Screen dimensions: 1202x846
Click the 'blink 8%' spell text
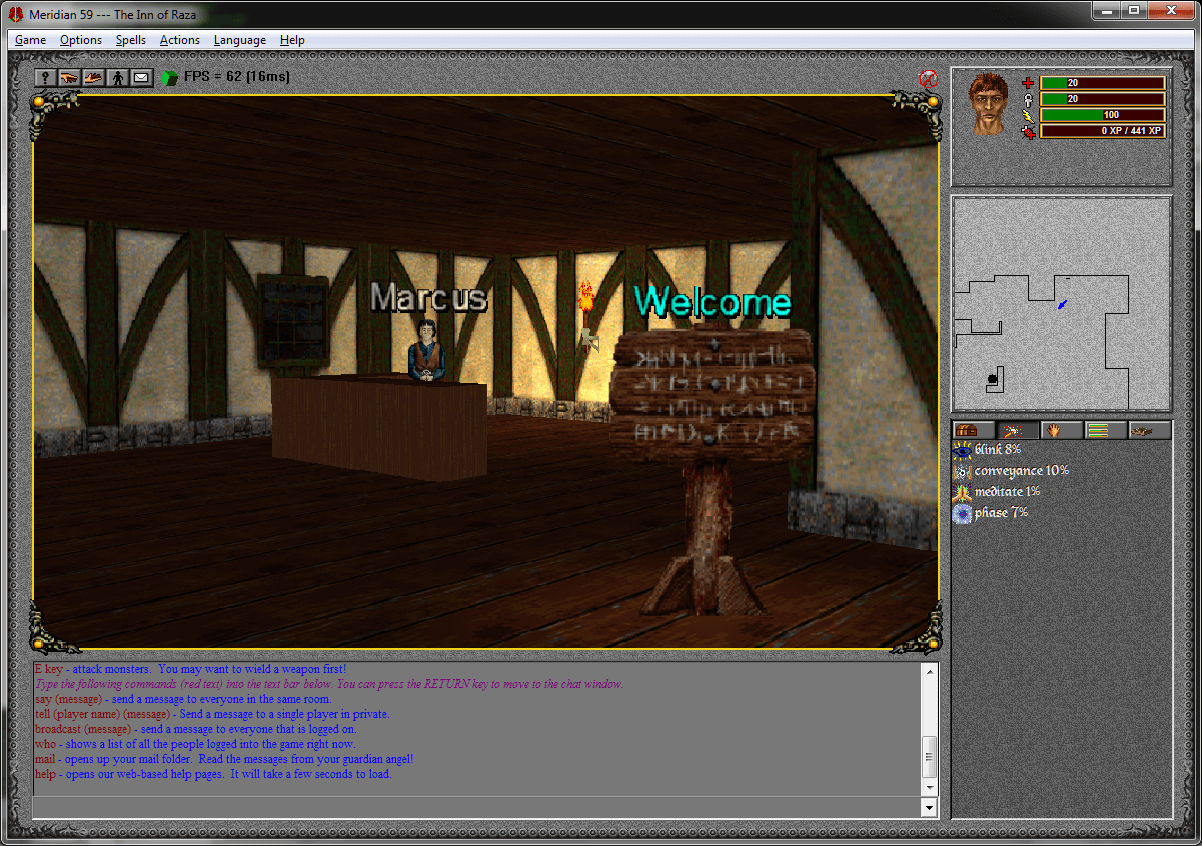pyautogui.click(x=997, y=450)
